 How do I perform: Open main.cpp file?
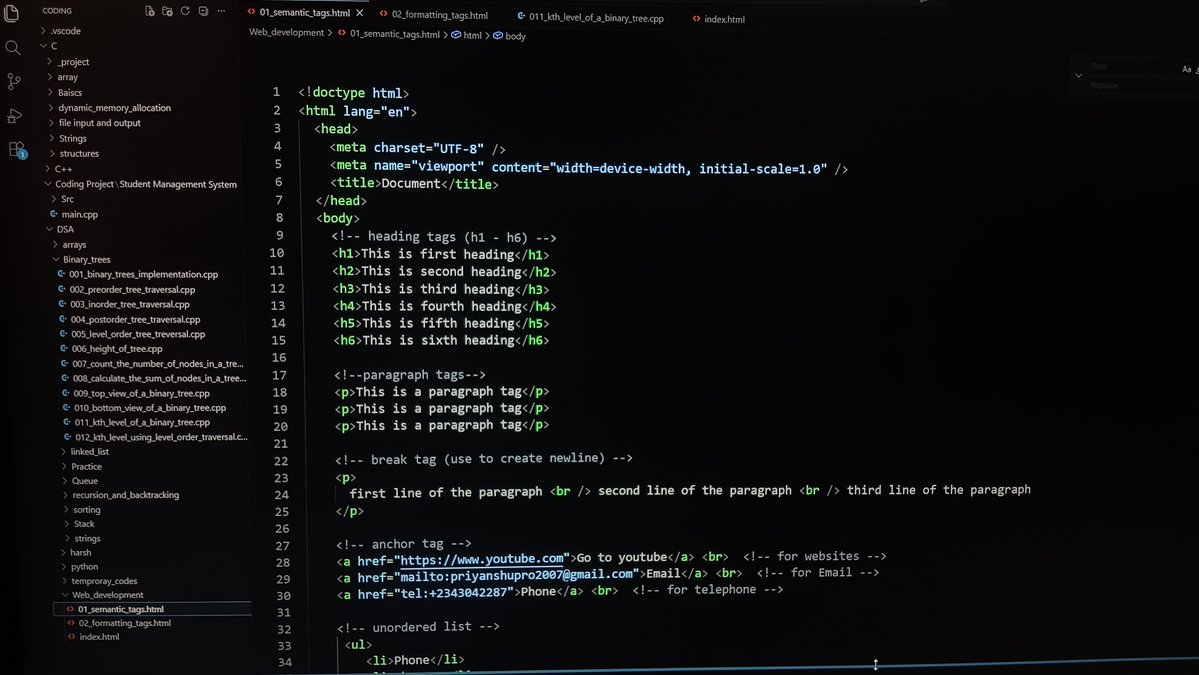[73, 214]
